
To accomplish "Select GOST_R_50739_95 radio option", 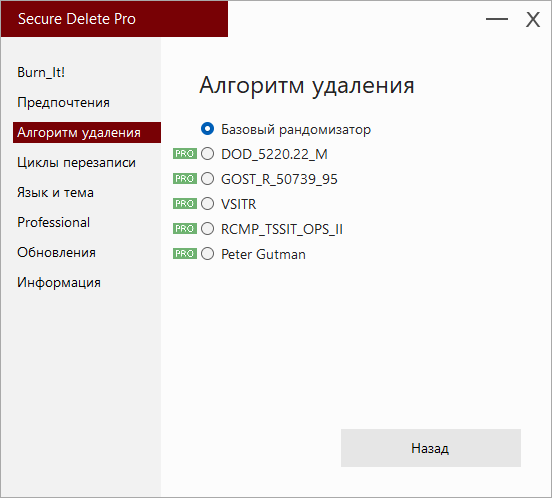I will pyautogui.click(x=207, y=179).
